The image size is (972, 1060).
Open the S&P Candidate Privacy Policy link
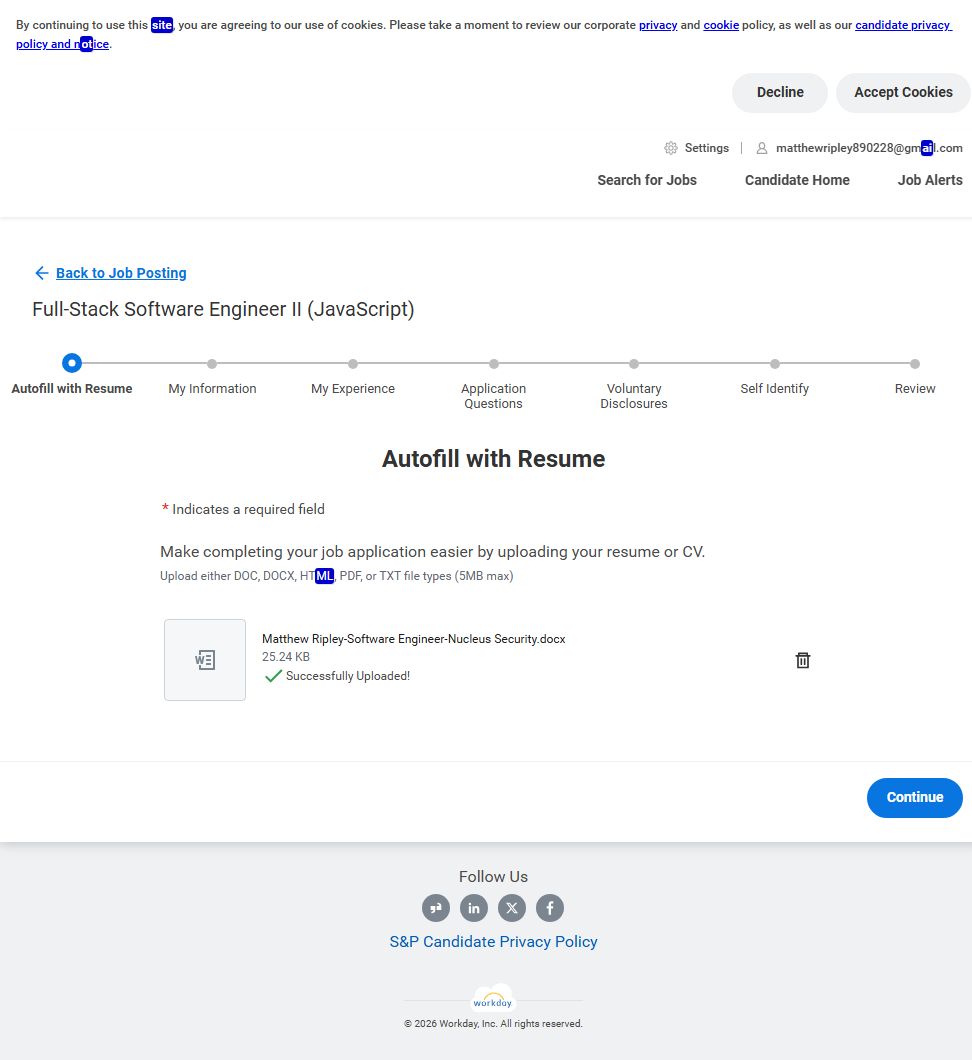(493, 942)
